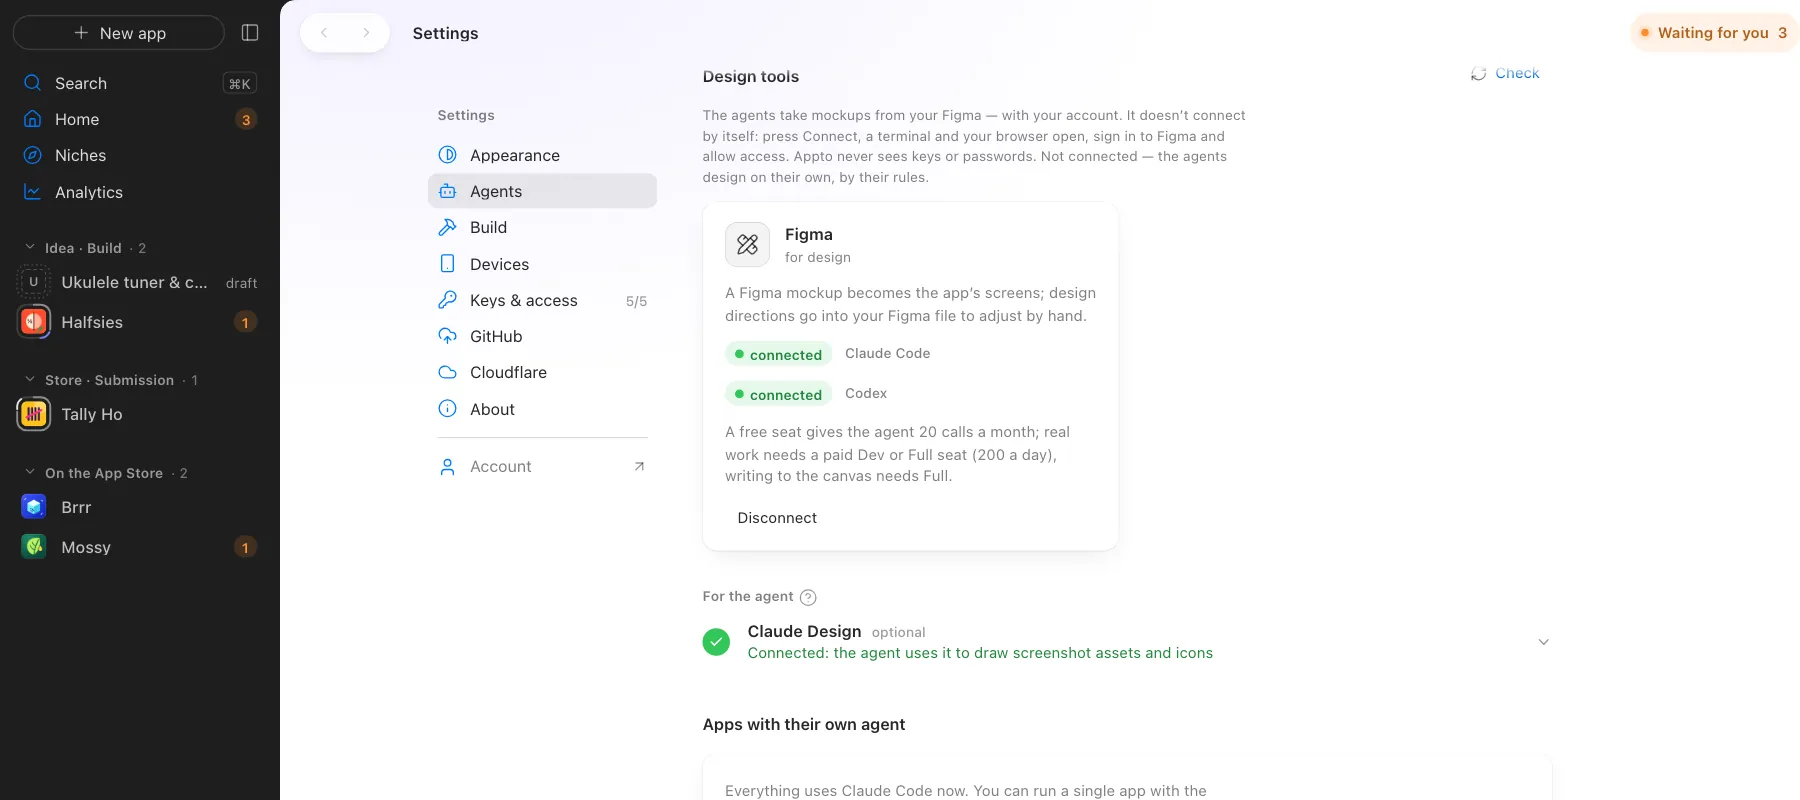Select the Halfsies app icon
The width and height of the screenshot is (1800, 800).
coord(34,322)
